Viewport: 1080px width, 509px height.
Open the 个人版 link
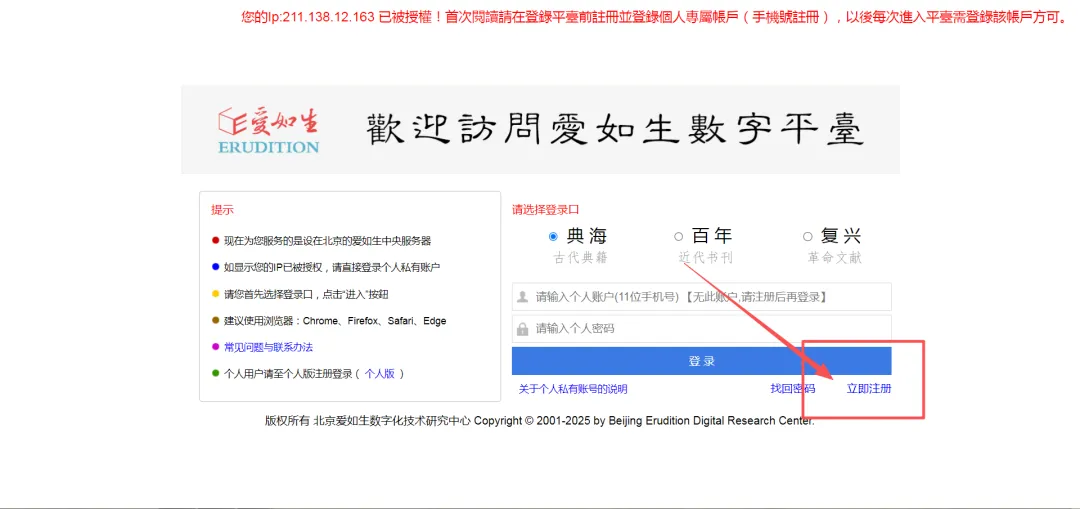pos(380,373)
